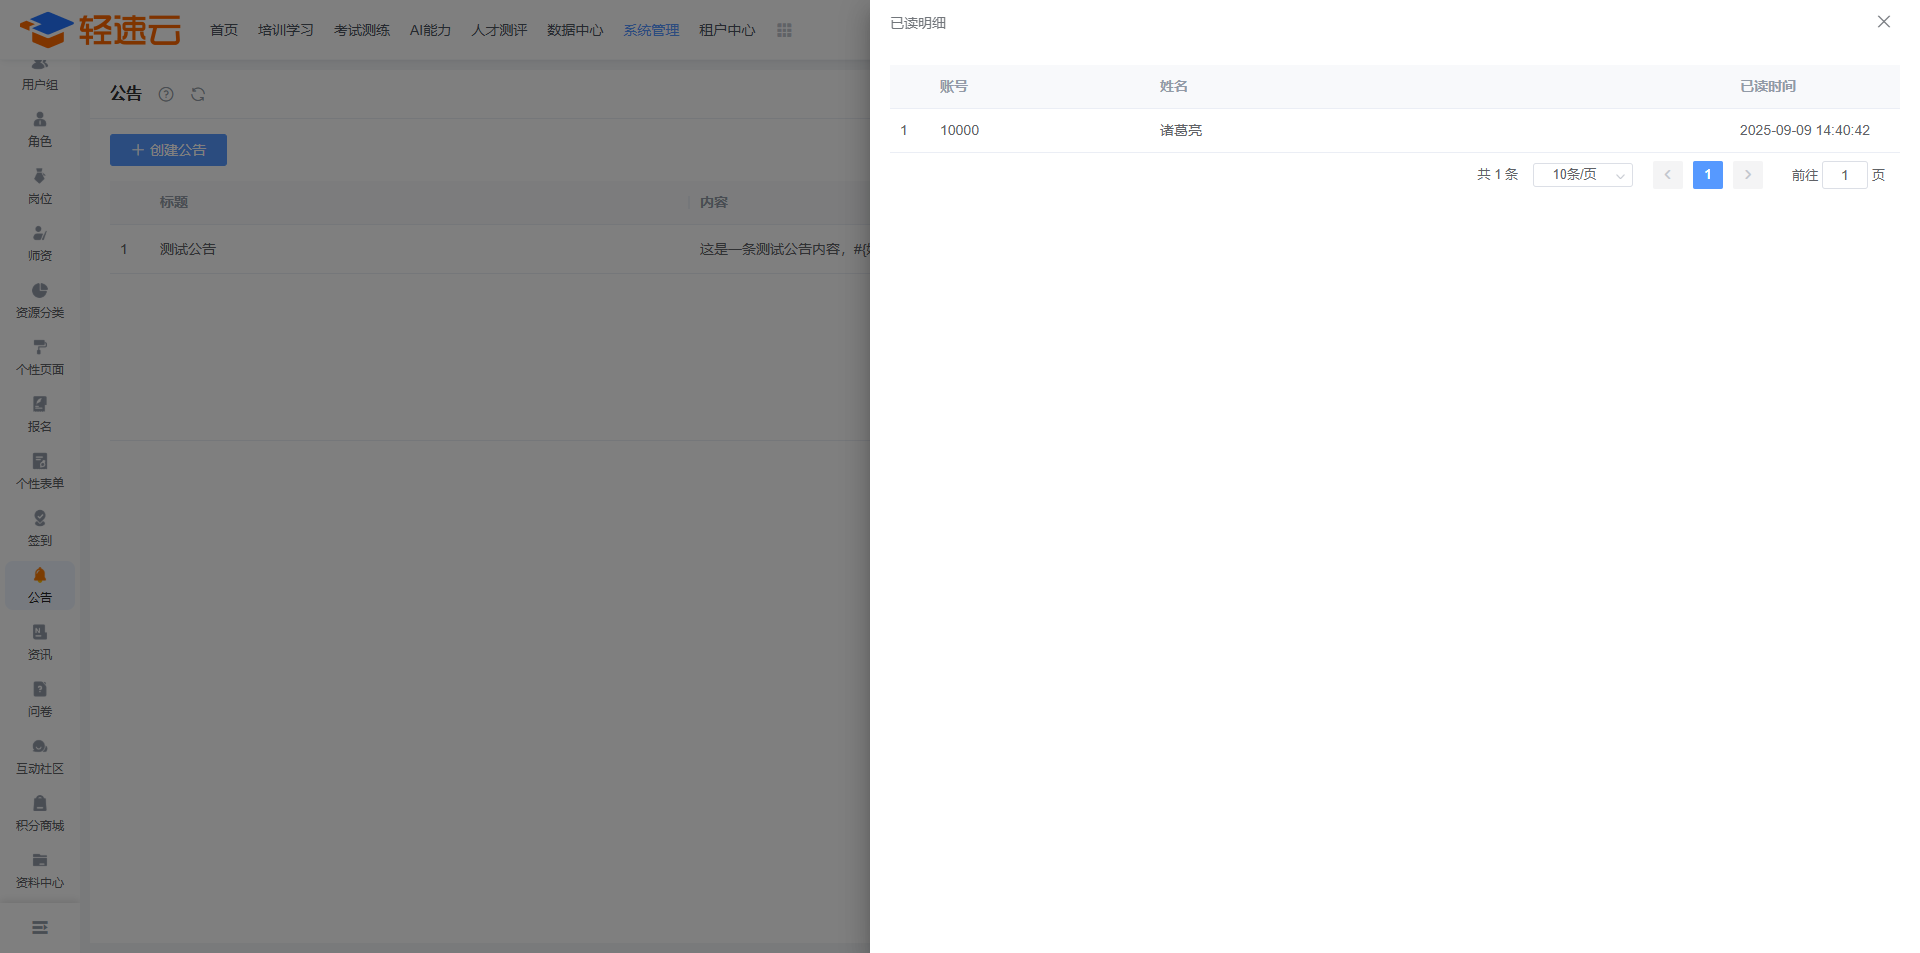Click the 创建公告 button
Screen dimensions: 1920x953
click(x=168, y=150)
